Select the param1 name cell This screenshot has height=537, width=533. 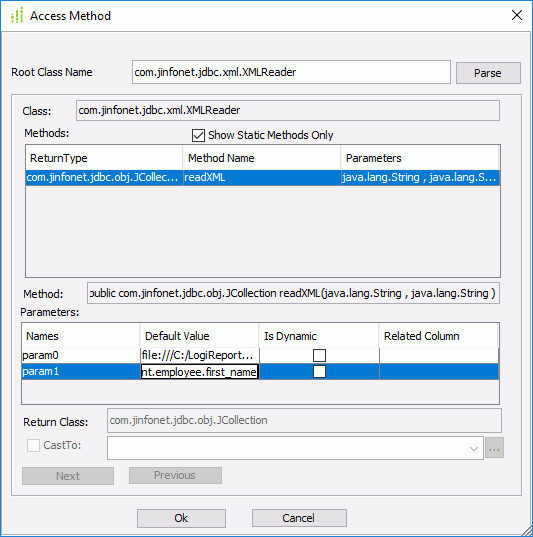click(x=81, y=372)
